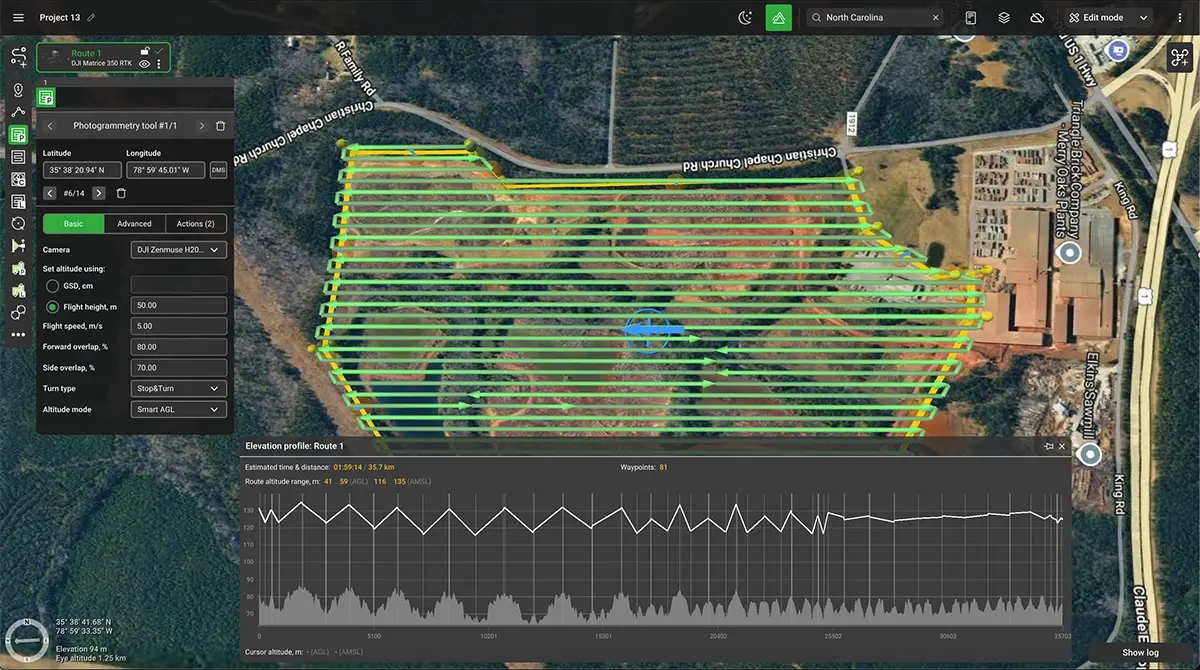
Task: Change Altitude mode via the Smart AGL dropdown
Action: [178, 409]
